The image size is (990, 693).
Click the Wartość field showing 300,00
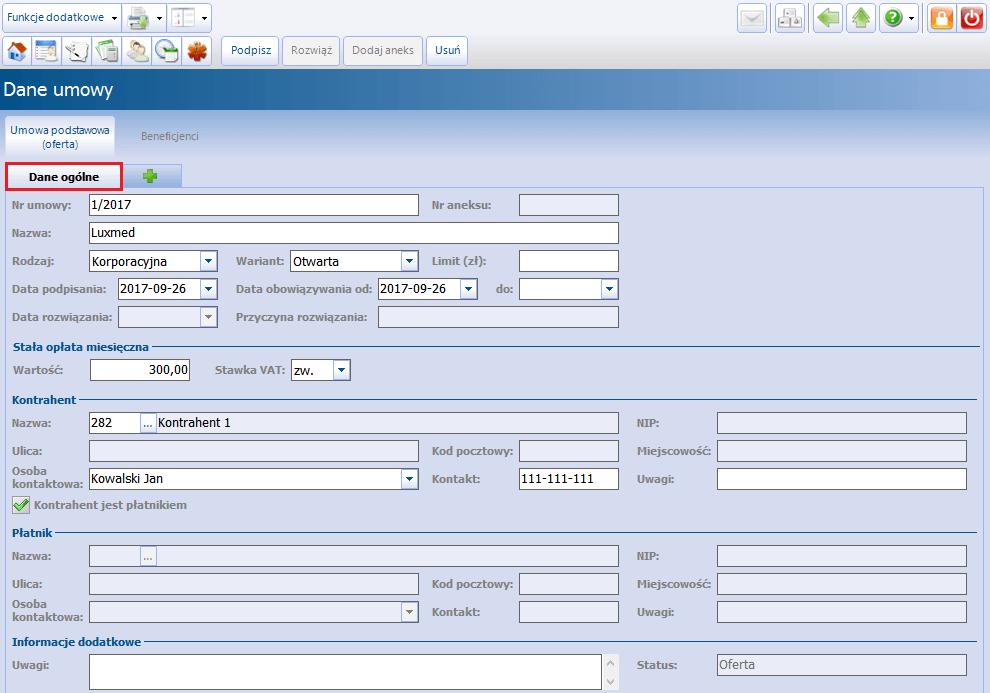pyautogui.click(x=140, y=370)
